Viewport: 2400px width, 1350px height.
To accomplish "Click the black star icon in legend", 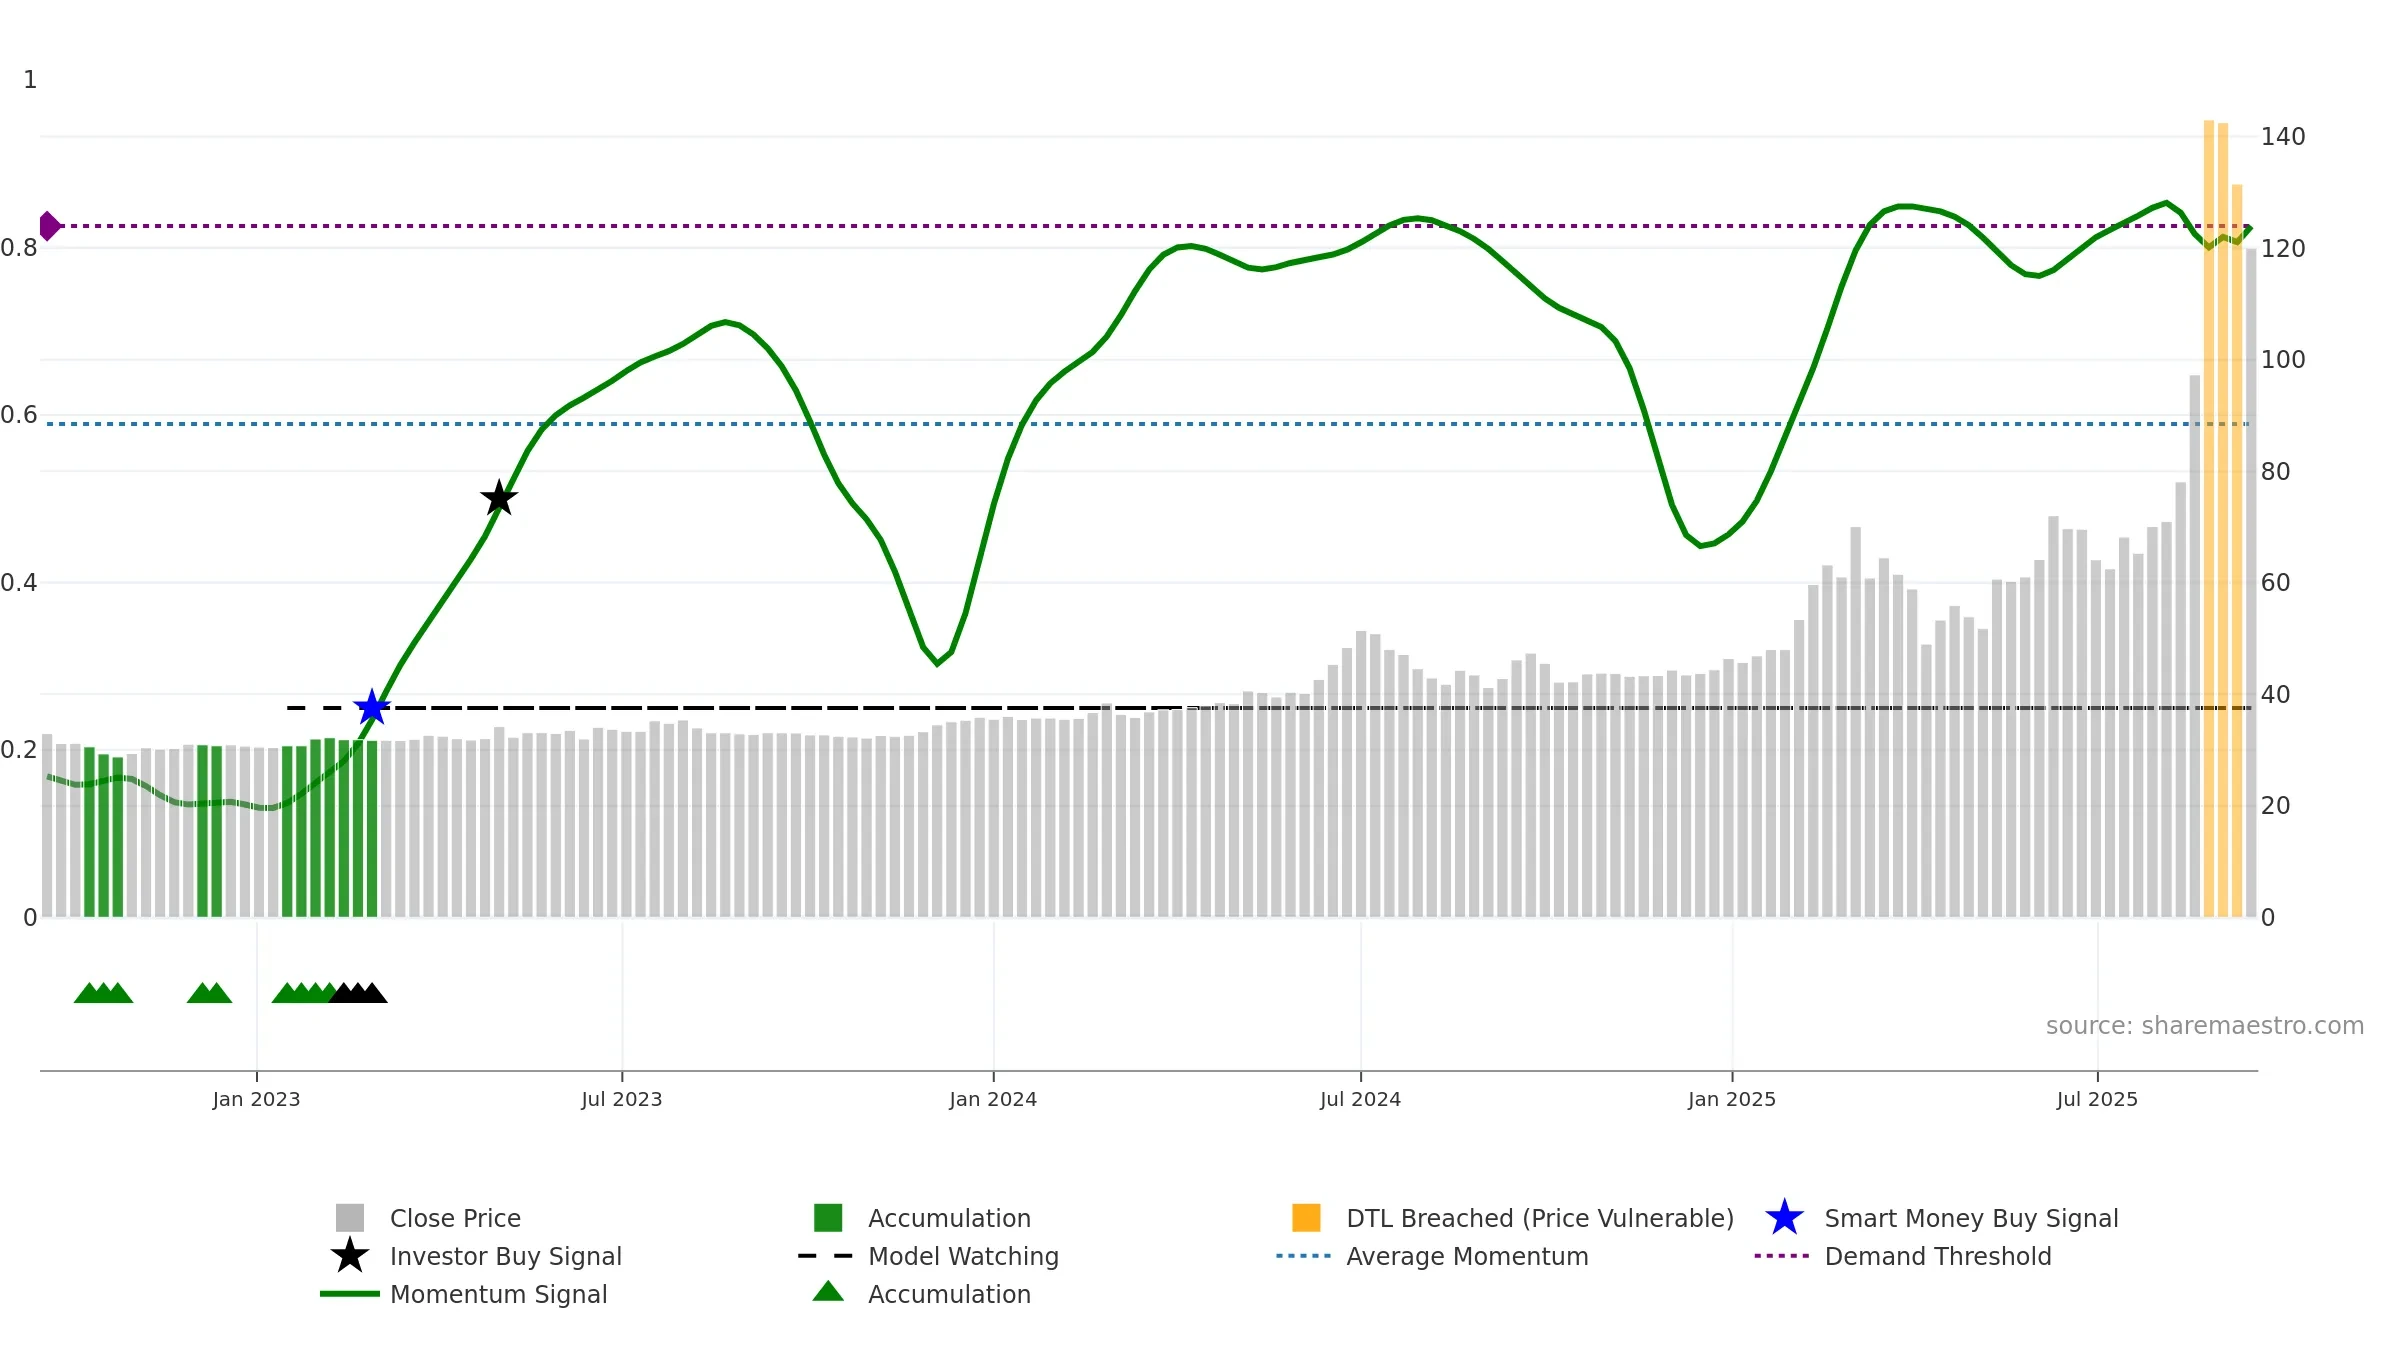I will (x=350, y=1255).
